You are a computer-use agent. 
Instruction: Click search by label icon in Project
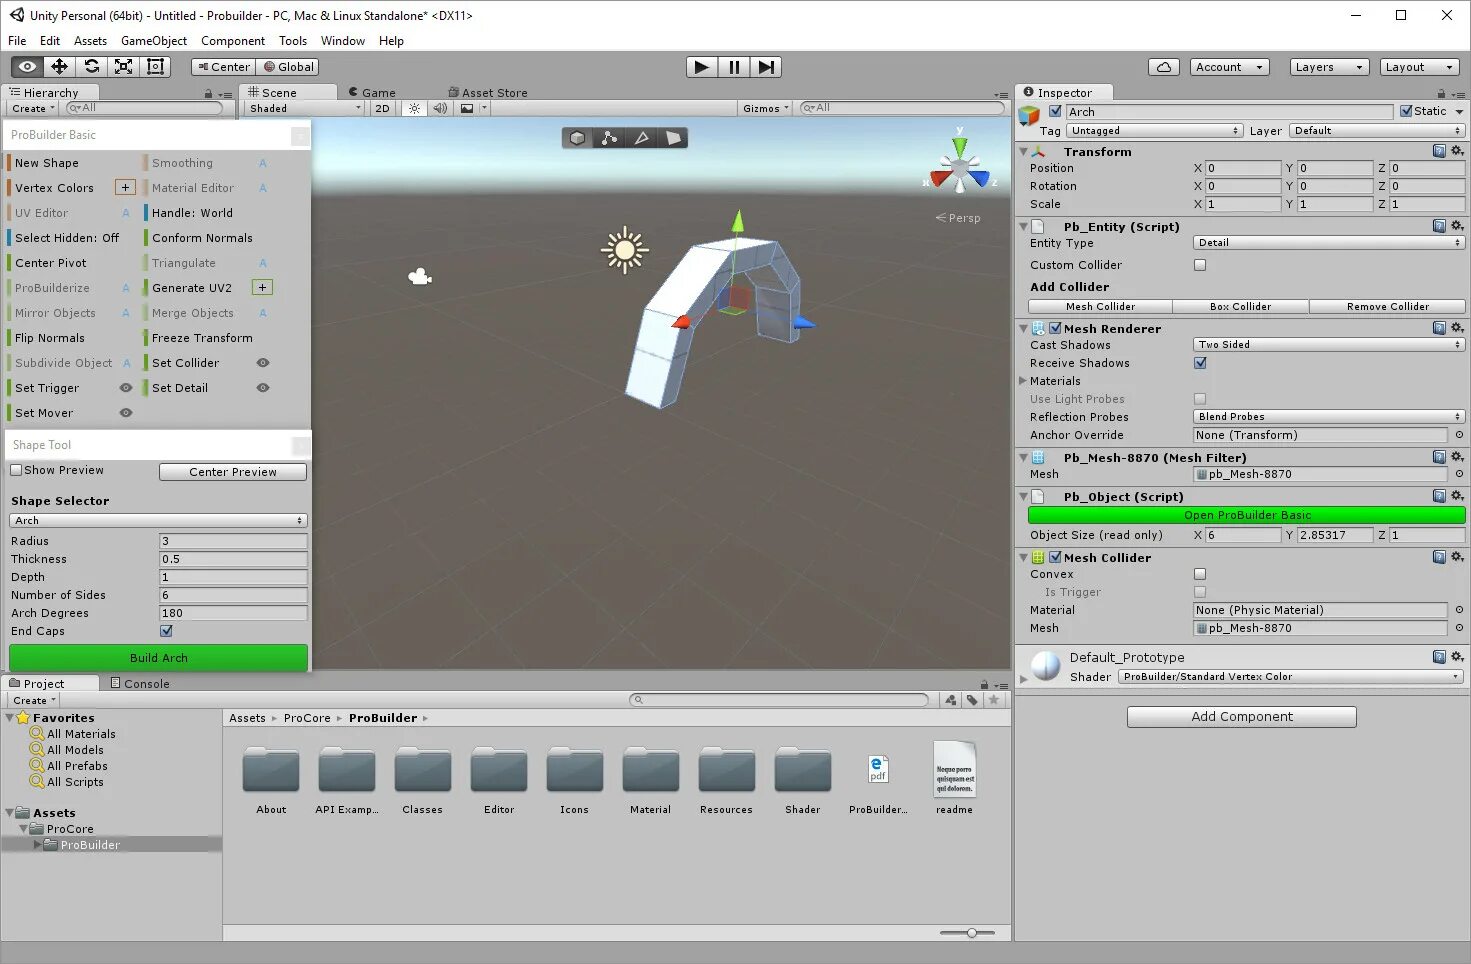tap(972, 700)
